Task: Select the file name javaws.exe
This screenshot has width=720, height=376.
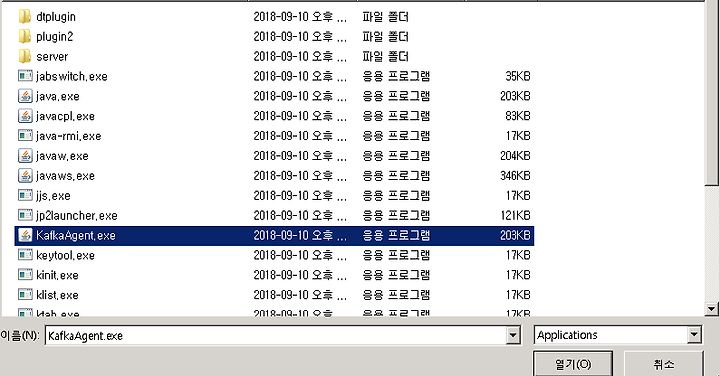Action: coord(65,176)
